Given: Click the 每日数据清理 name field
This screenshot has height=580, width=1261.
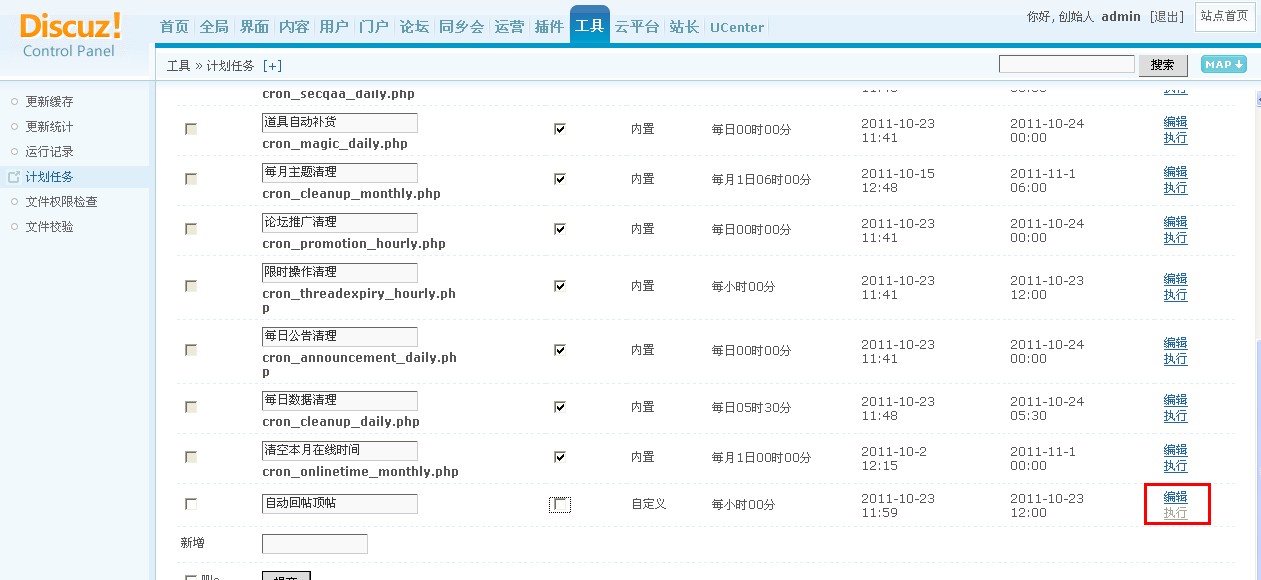Looking at the screenshot, I should (x=340, y=401).
